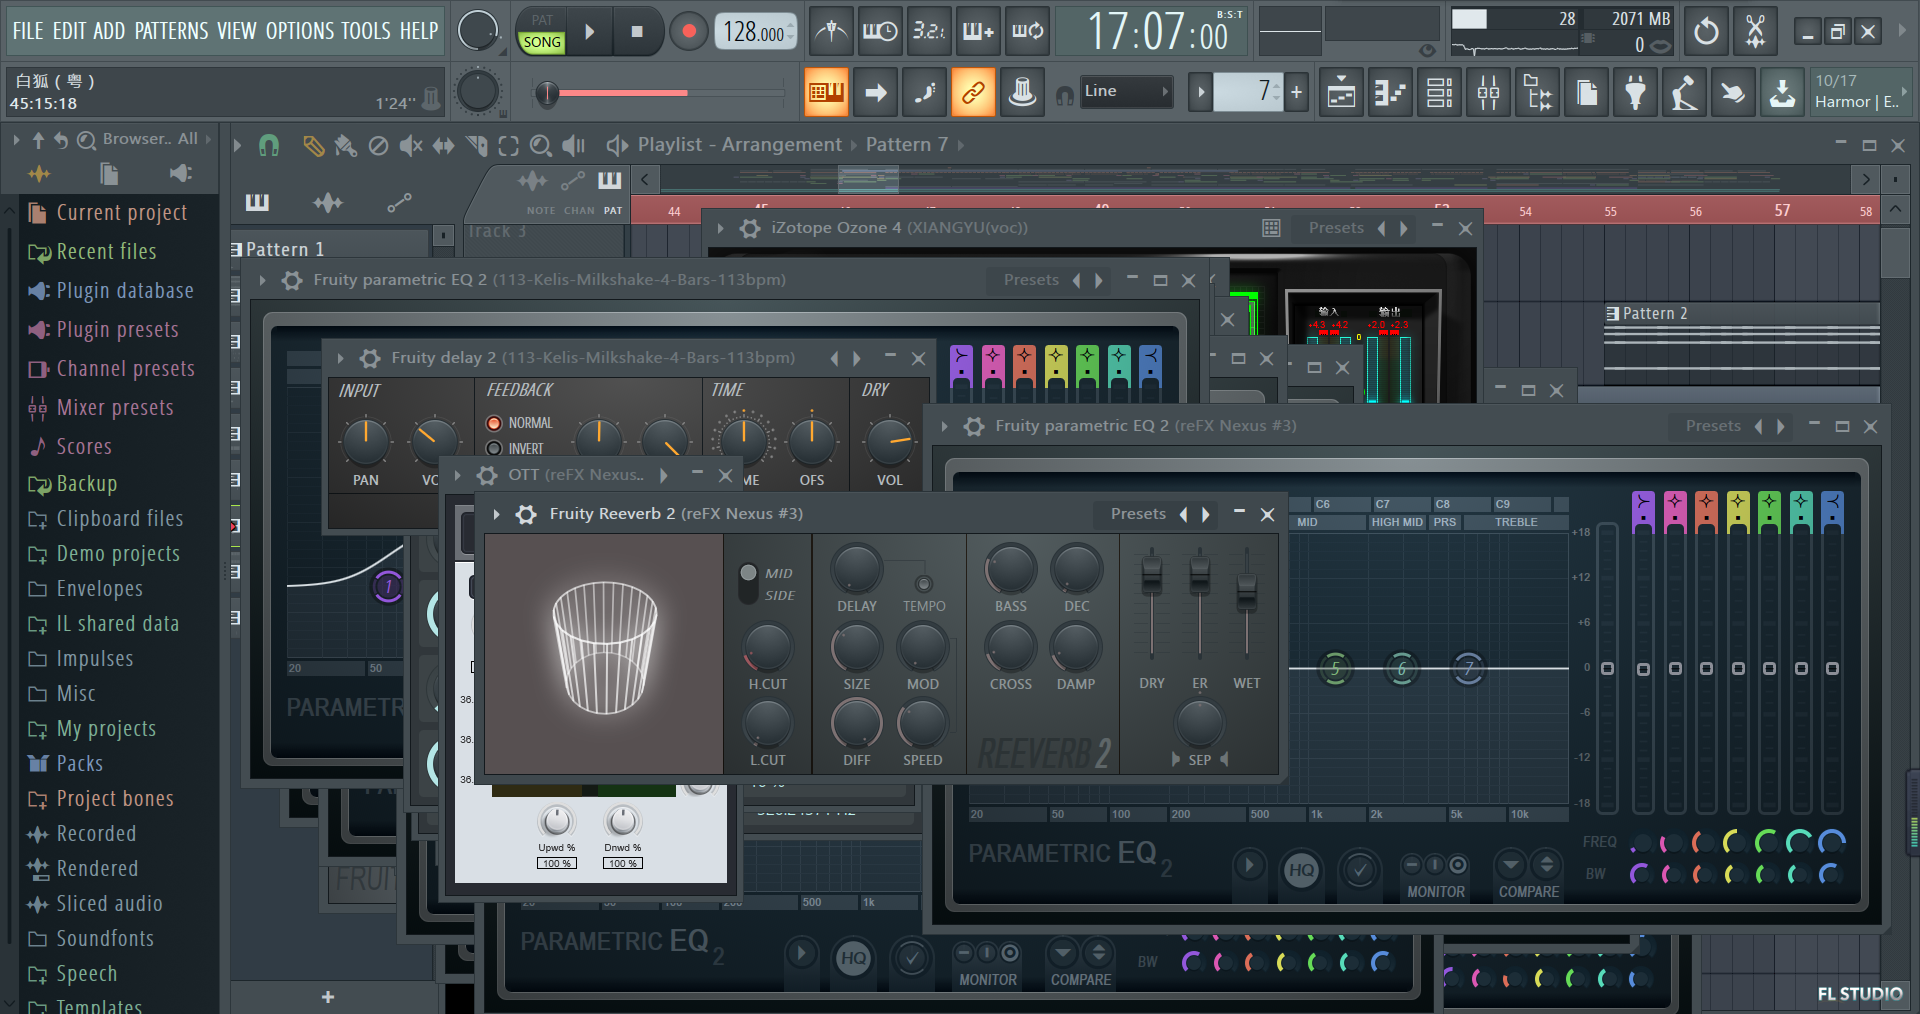Open the FILE menu

(x=28, y=31)
